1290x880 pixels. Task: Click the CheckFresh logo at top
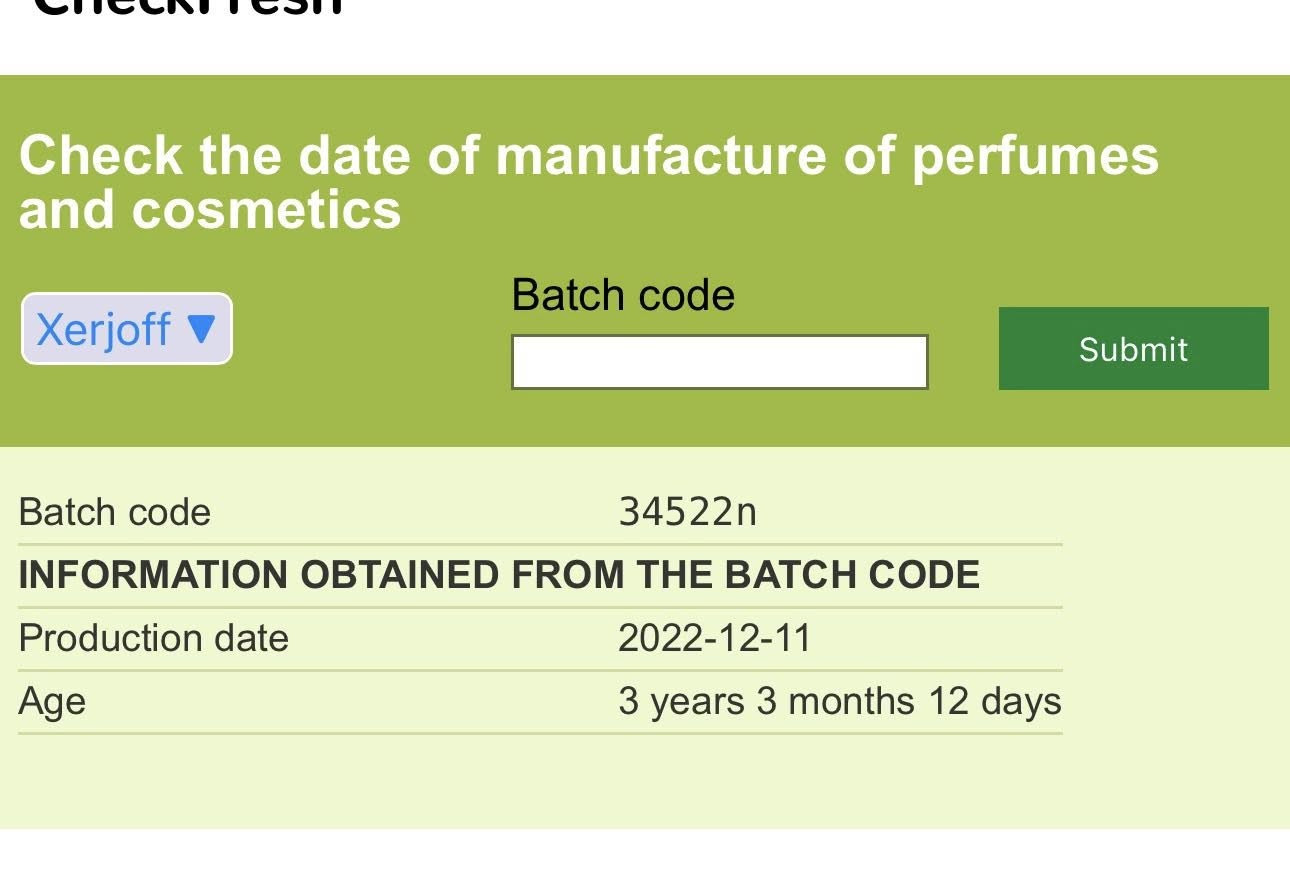click(188, 8)
